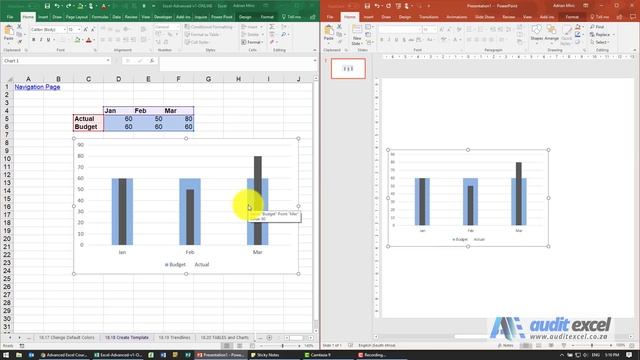This screenshot has width=640, height=360.
Task: Open sheet 18.20 TABLES and Charts
Action: click(224, 338)
